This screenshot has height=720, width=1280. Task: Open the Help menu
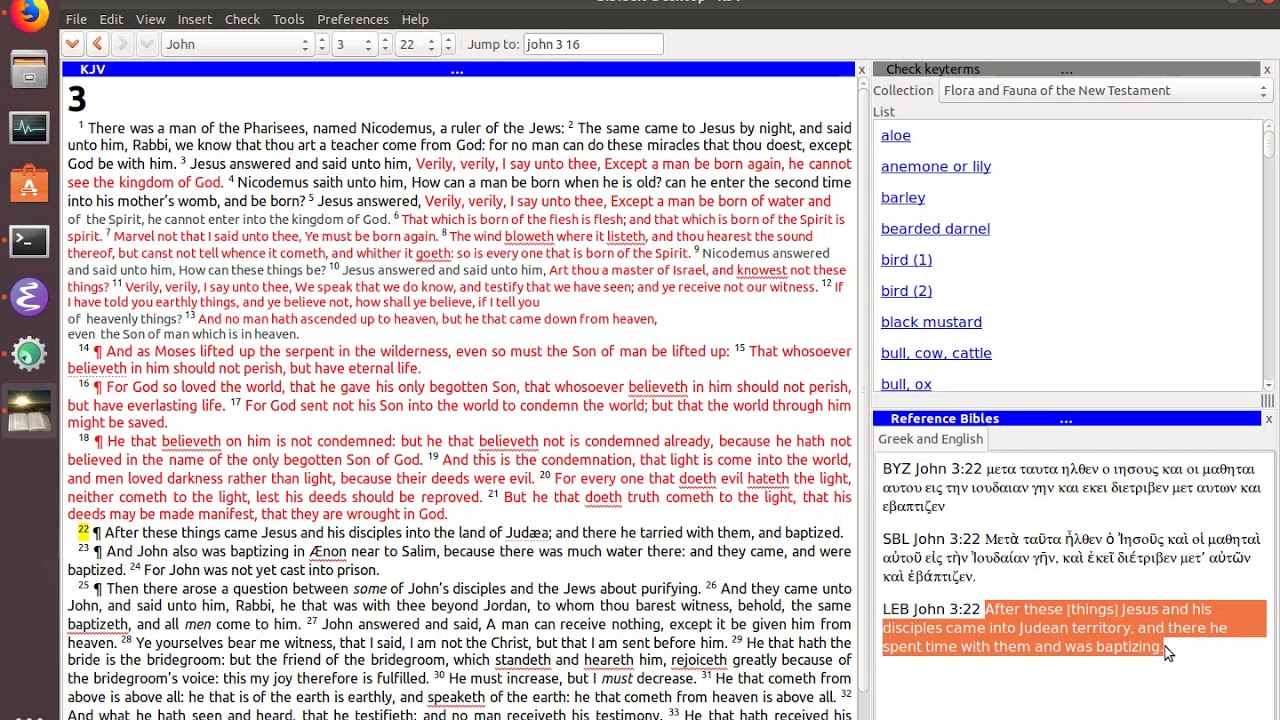pyautogui.click(x=415, y=19)
